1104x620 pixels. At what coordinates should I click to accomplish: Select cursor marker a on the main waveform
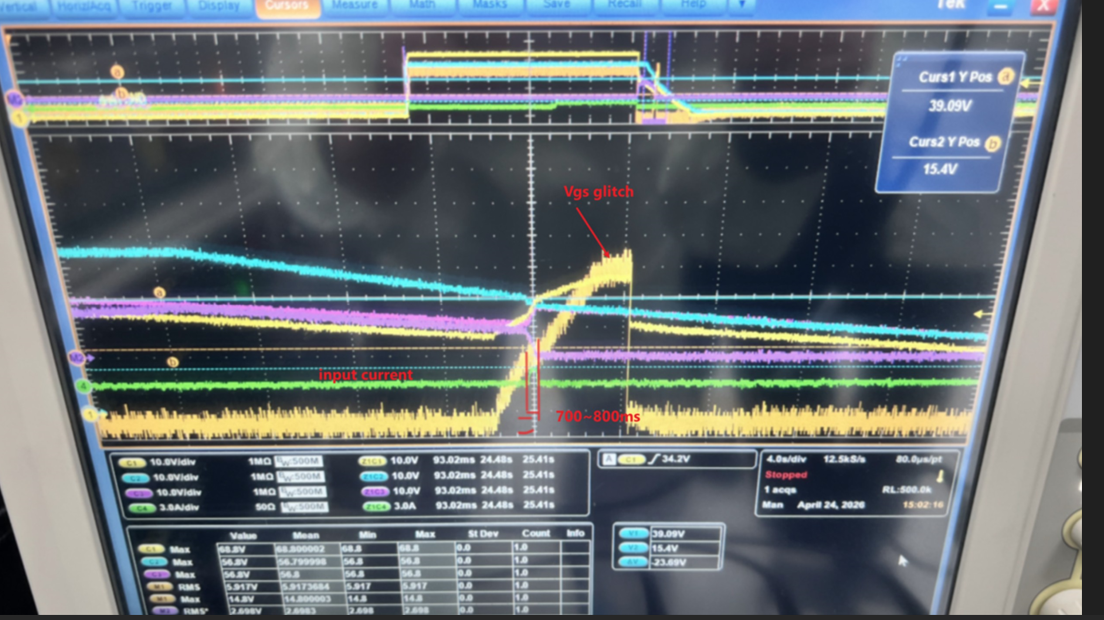point(159,292)
